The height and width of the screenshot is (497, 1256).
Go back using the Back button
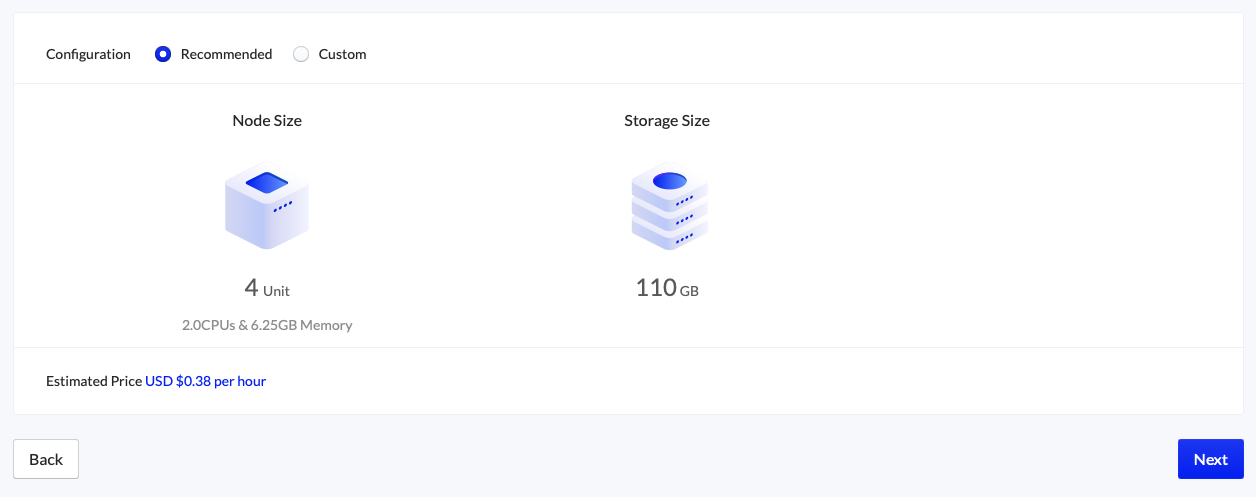tap(46, 459)
